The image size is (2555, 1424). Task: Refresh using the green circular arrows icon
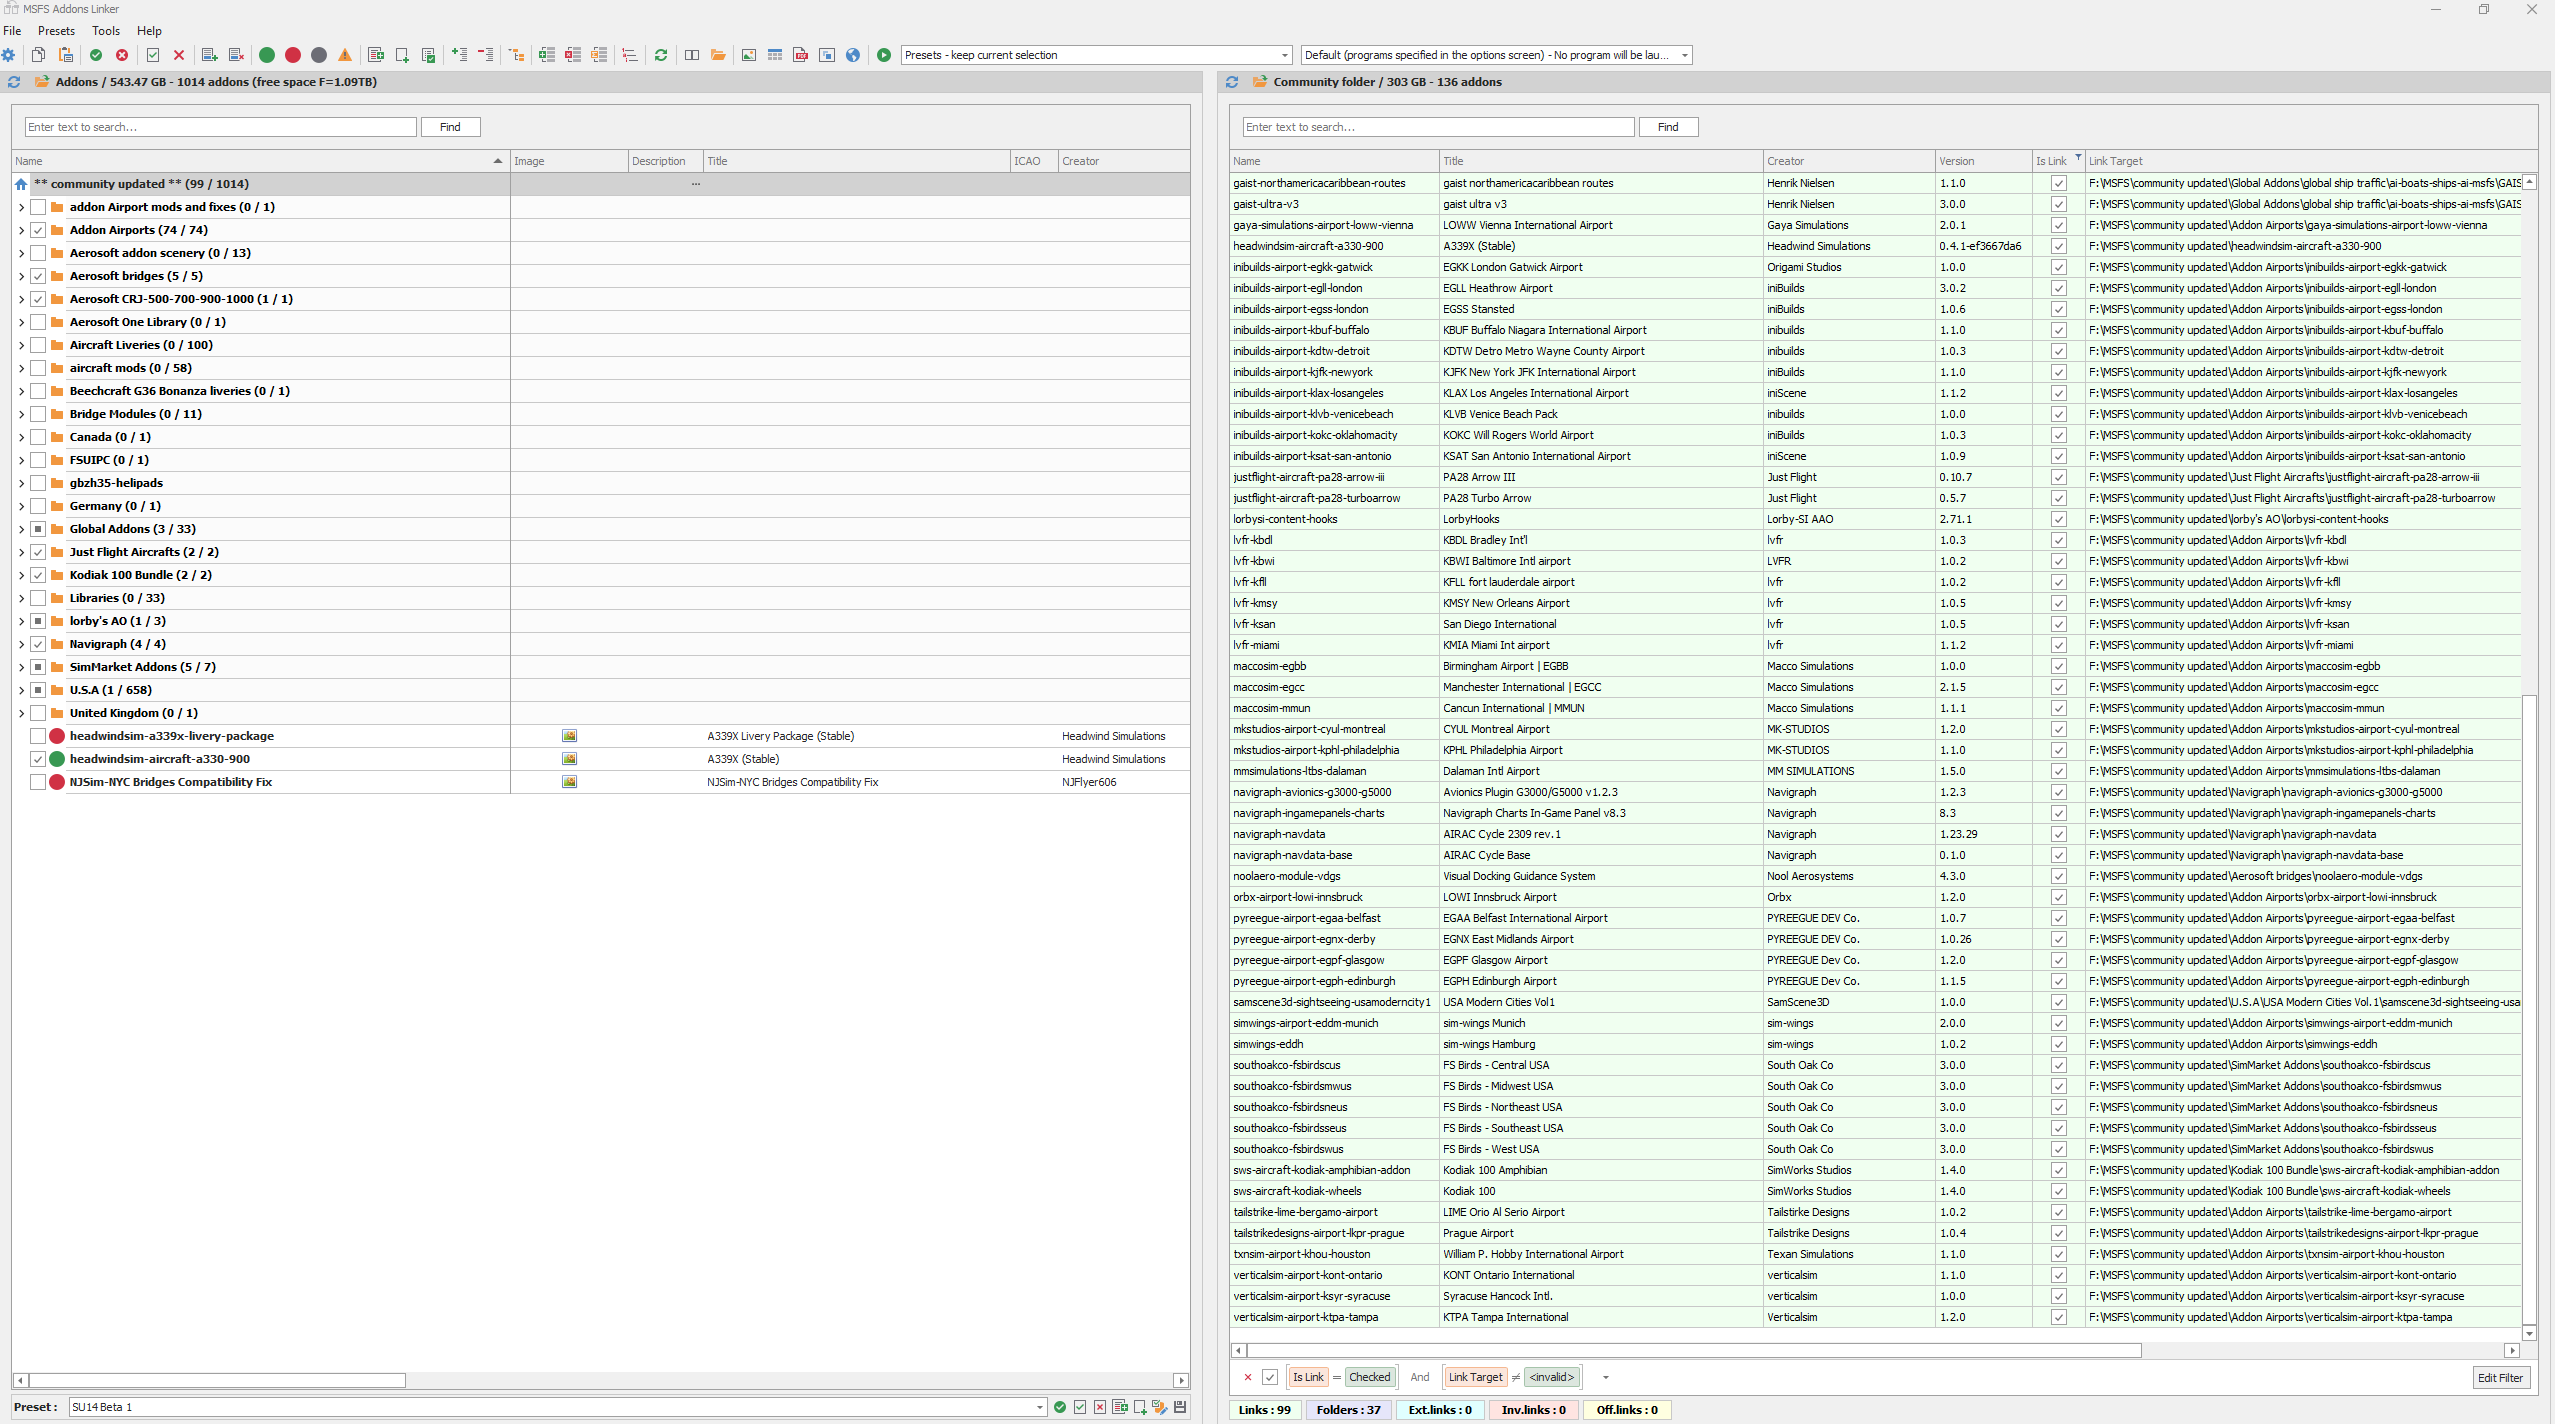(660, 55)
